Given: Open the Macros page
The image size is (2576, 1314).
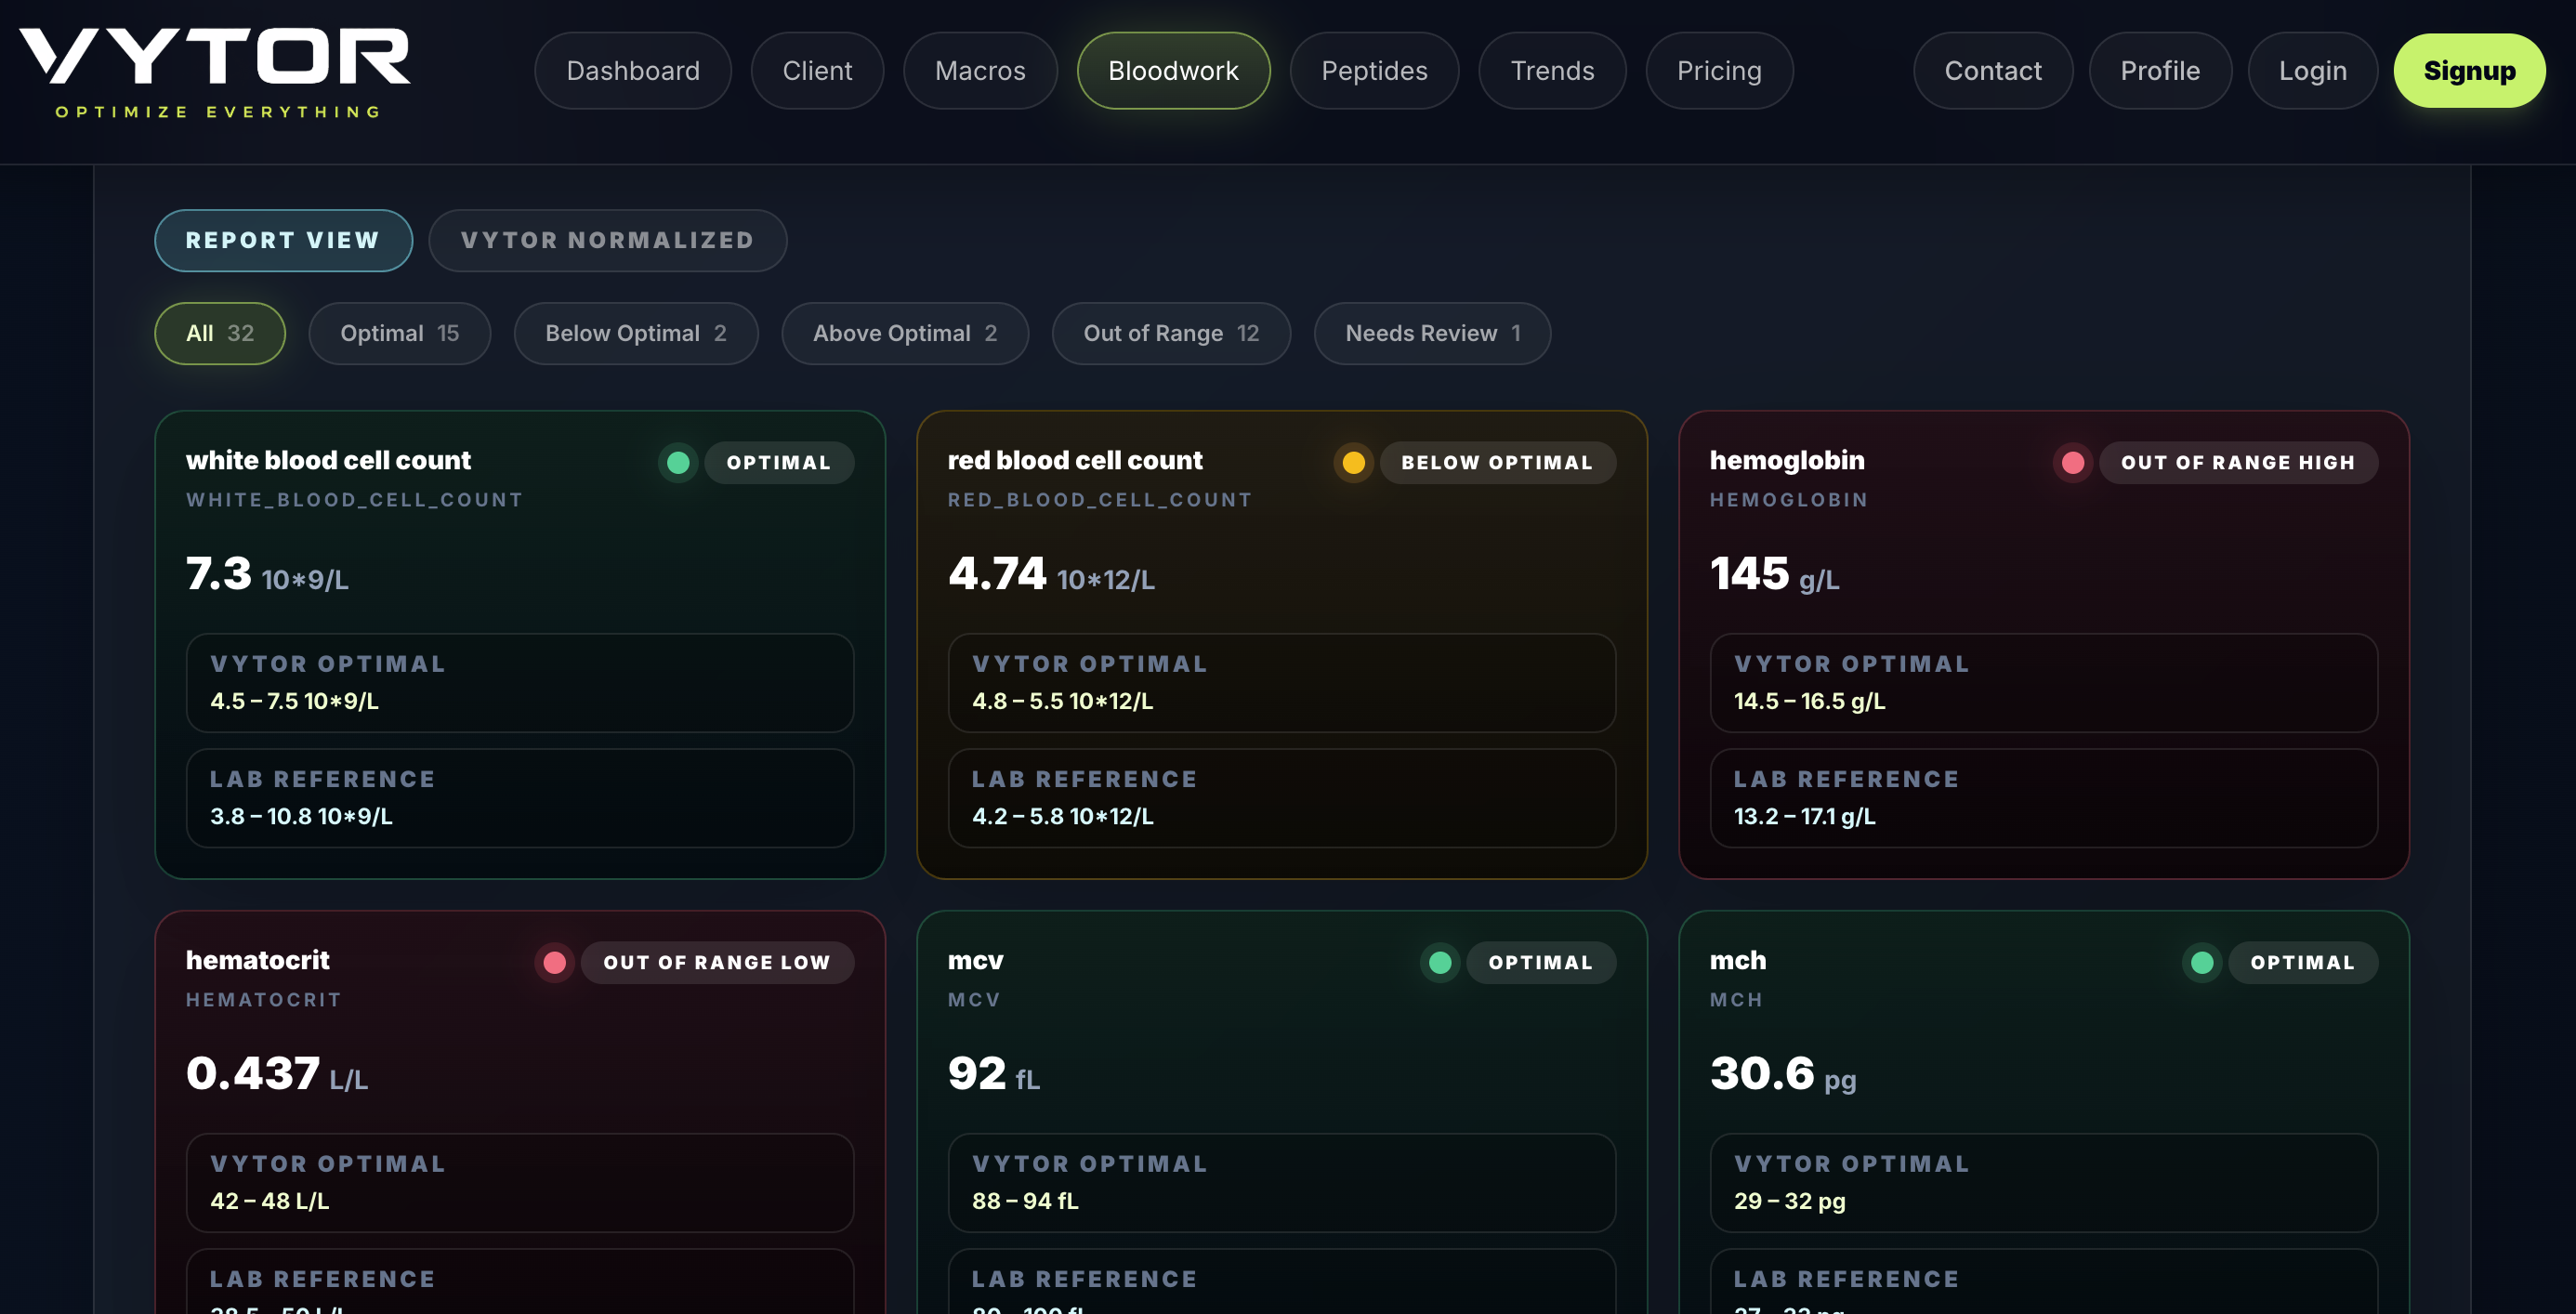Looking at the screenshot, I should (980, 71).
